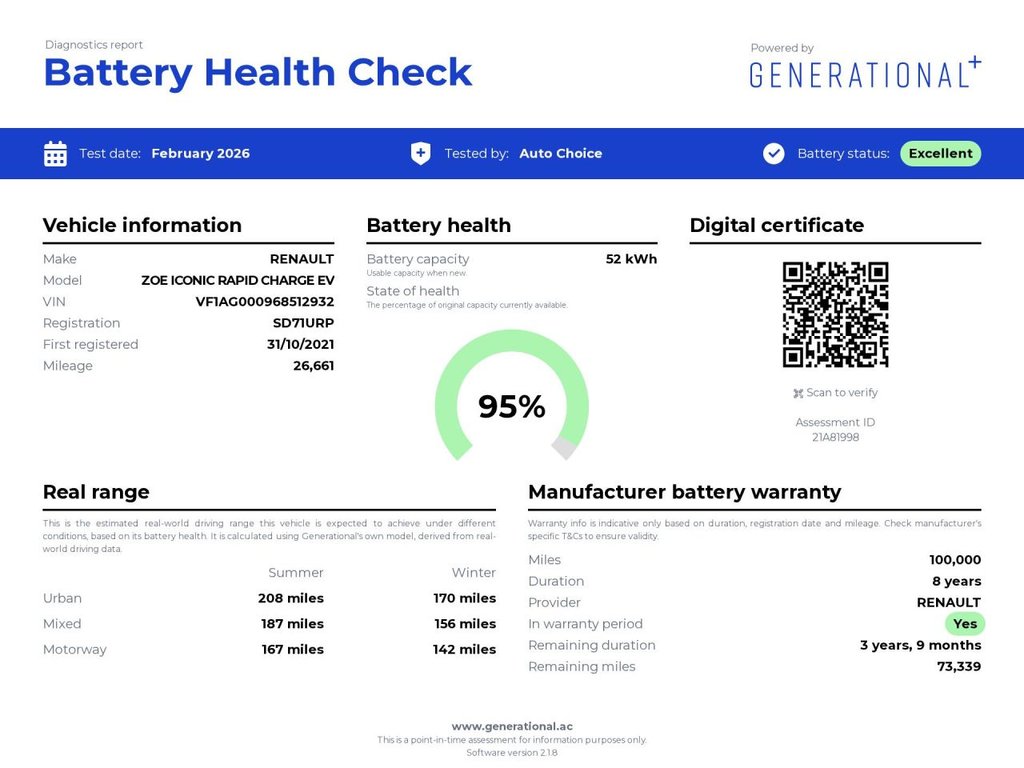Click the Motorway winter 142 miles value
Screen dimensions: 1024x768
(x=464, y=649)
